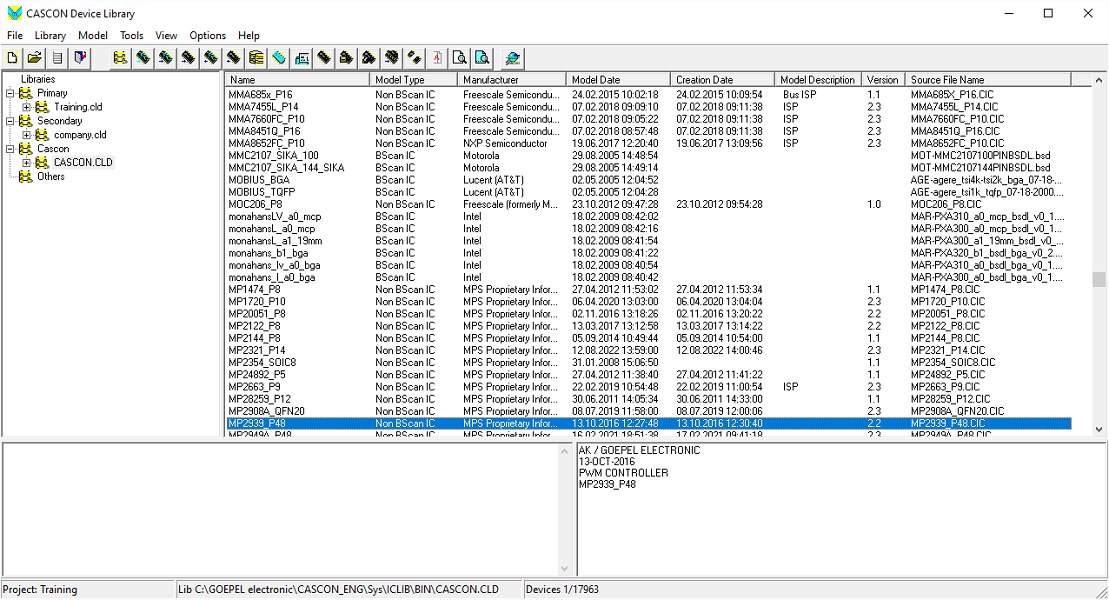Click the cyan tilted chip toolbar icon
Screen dimensions: 1109x600
tap(279, 58)
